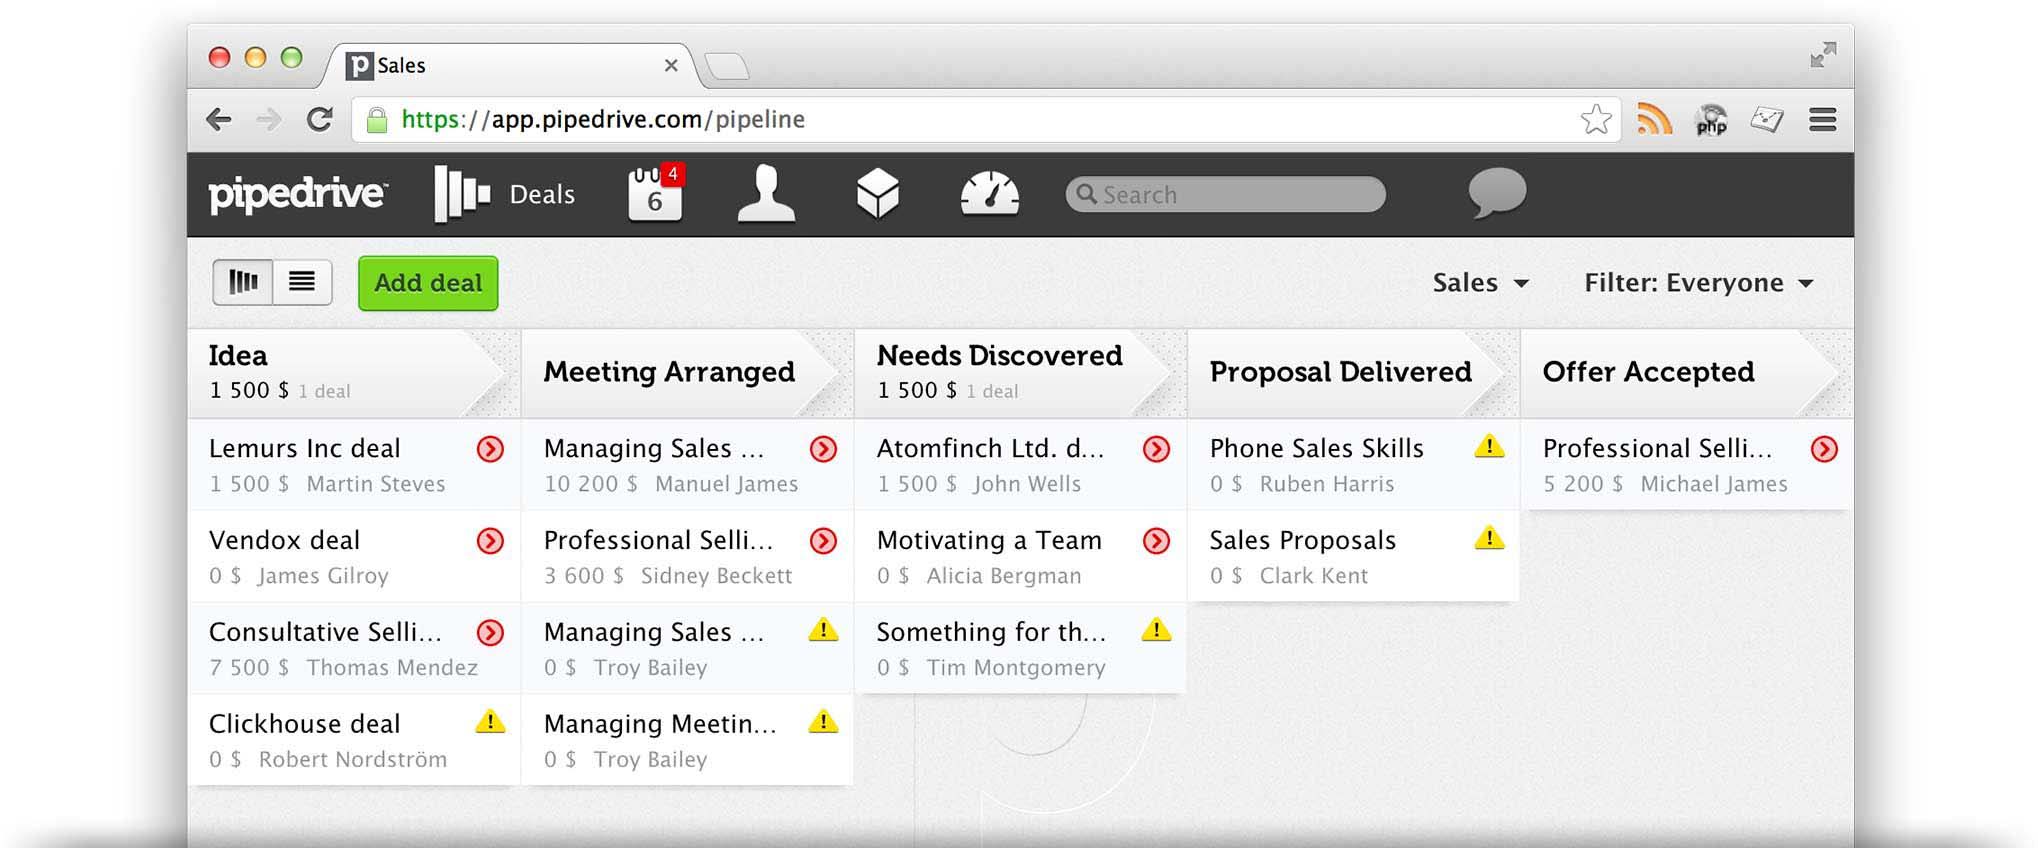The image size is (2038, 848).
Task: Select the Deals navigation item
Action: [x=505, y=194]
